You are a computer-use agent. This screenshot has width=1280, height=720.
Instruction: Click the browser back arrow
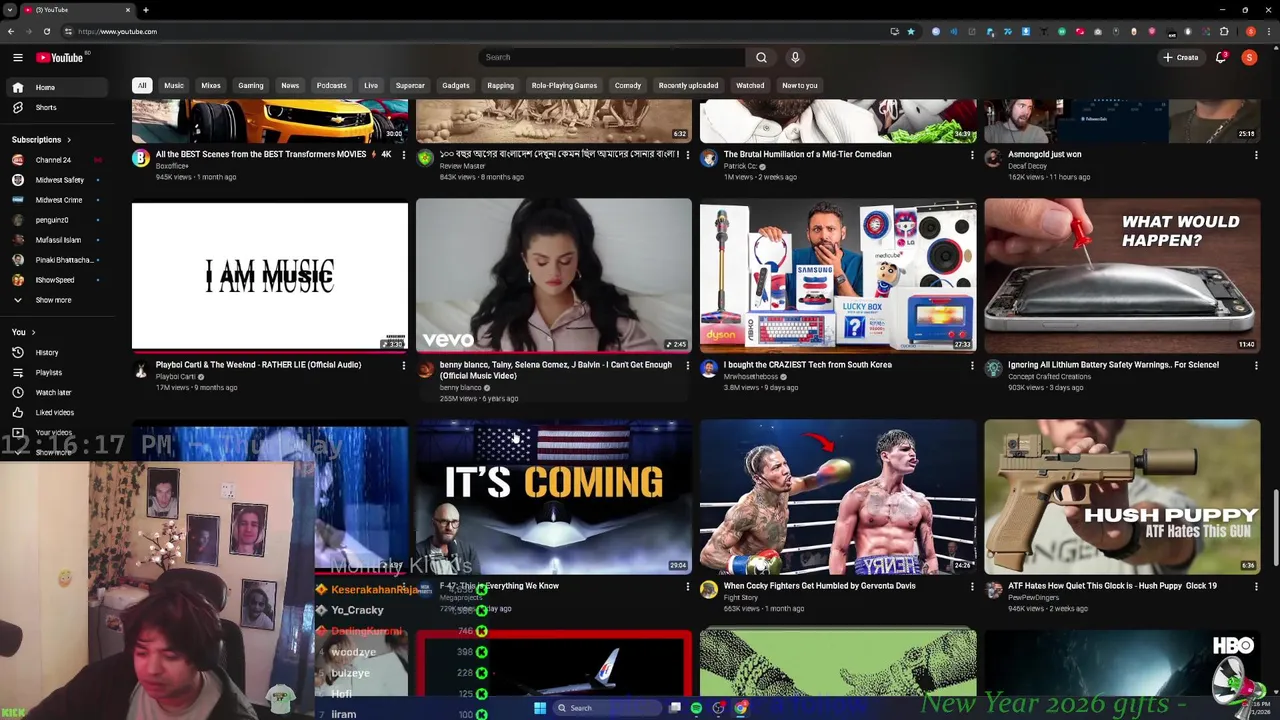click(11, 31)
